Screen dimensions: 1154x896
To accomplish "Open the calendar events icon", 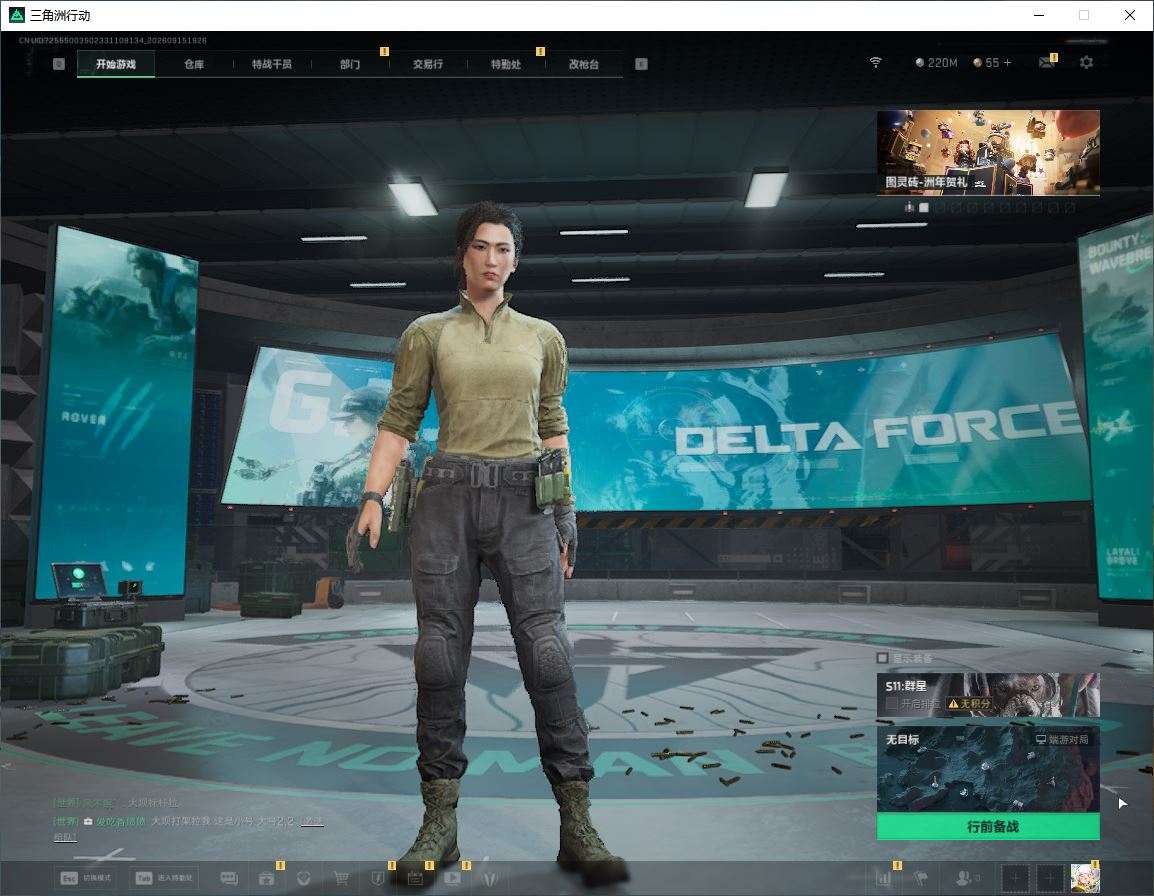I will (415, 878).
